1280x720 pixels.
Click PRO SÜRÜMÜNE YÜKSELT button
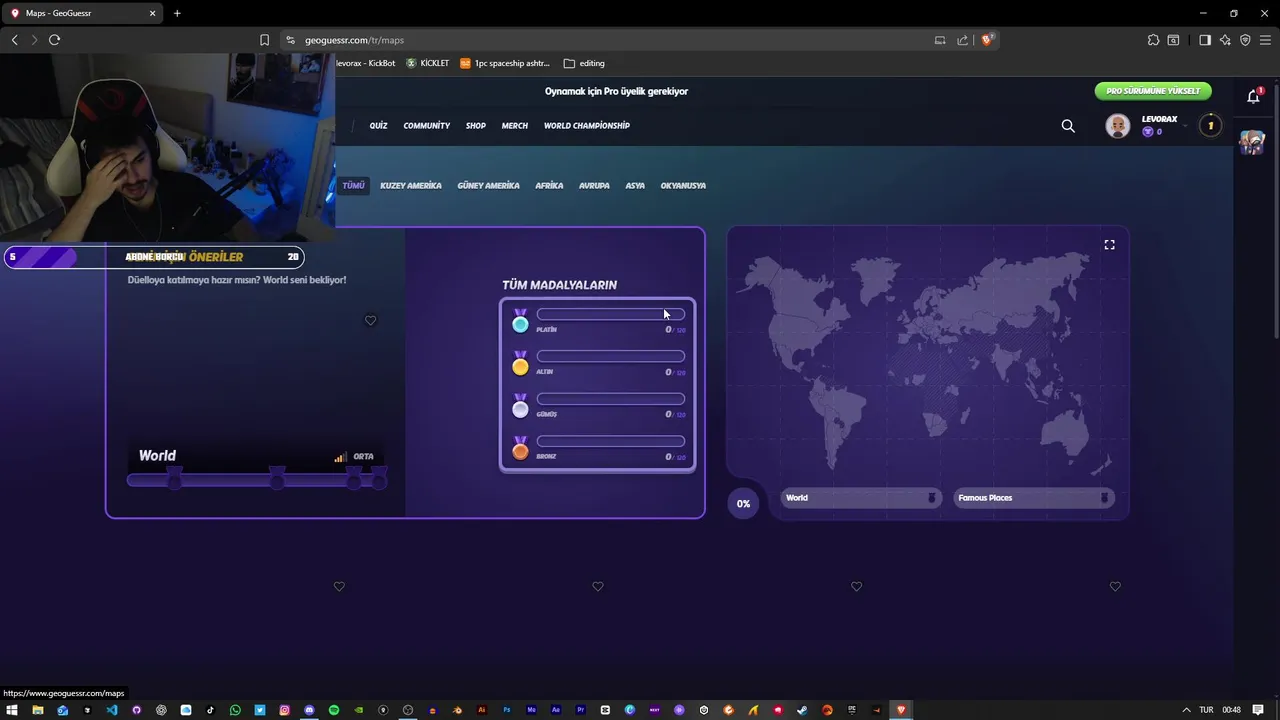pyautogui.click(x=1153, y=91)
